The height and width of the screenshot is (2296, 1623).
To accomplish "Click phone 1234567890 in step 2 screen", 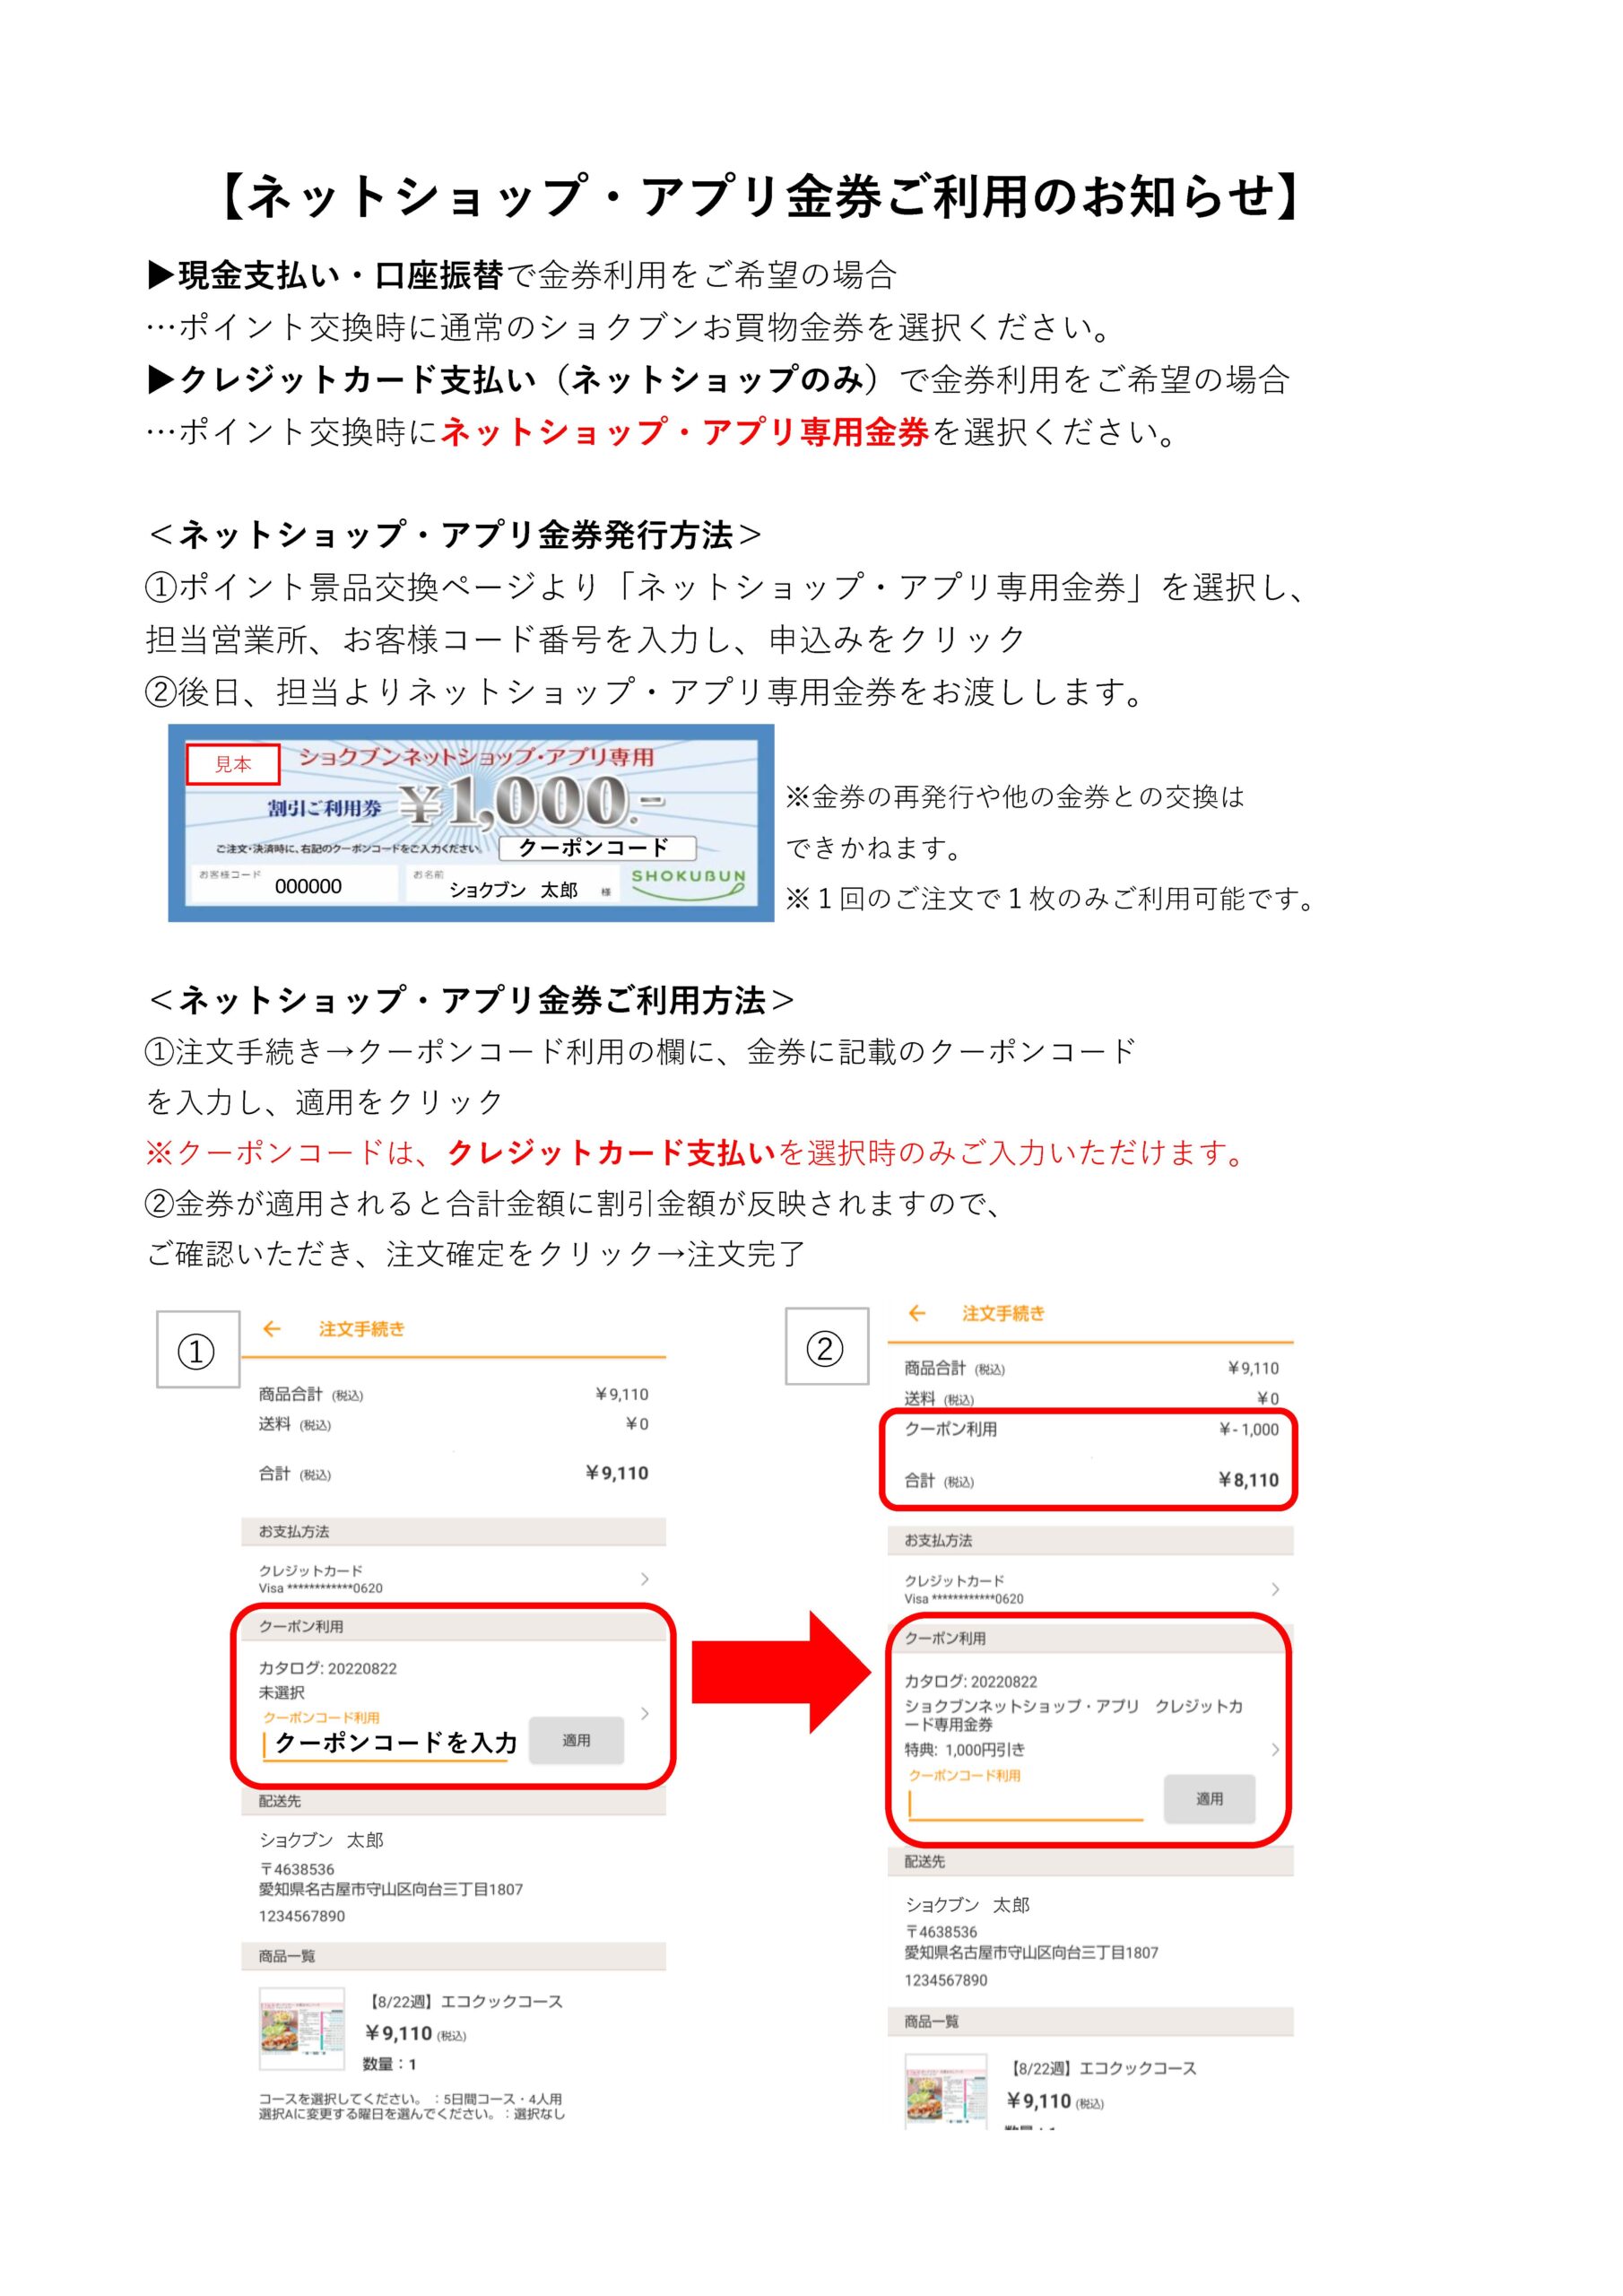I will click(945, 1979).
